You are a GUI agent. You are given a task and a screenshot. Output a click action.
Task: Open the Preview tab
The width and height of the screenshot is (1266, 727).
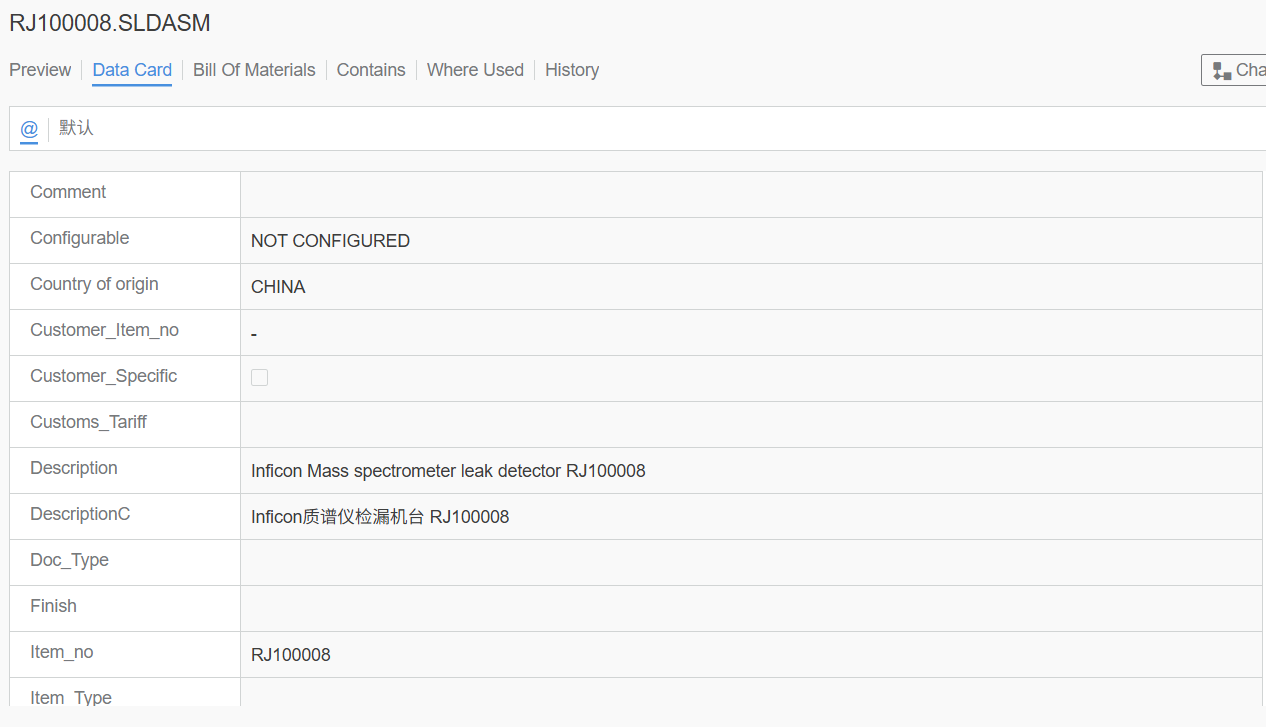pos(40,70)
